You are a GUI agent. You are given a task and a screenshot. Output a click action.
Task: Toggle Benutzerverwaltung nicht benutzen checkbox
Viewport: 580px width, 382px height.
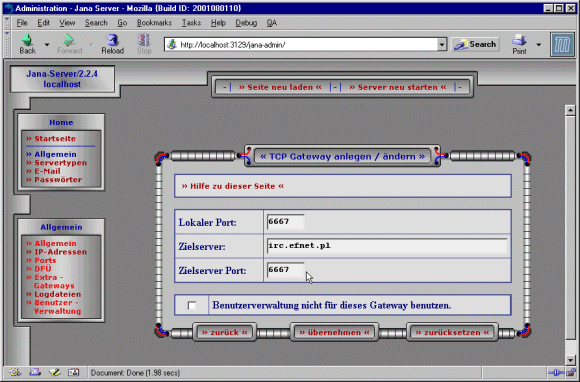[x=192, y=305]
